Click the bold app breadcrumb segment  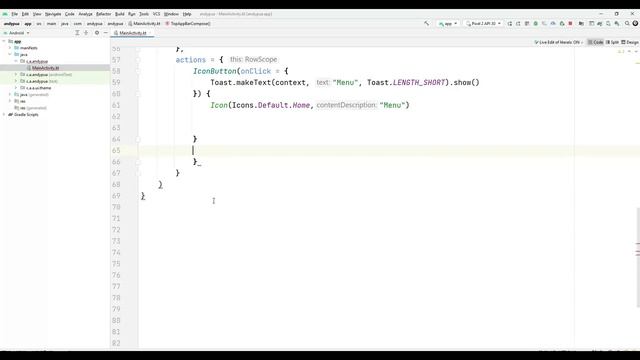point(28,24)
